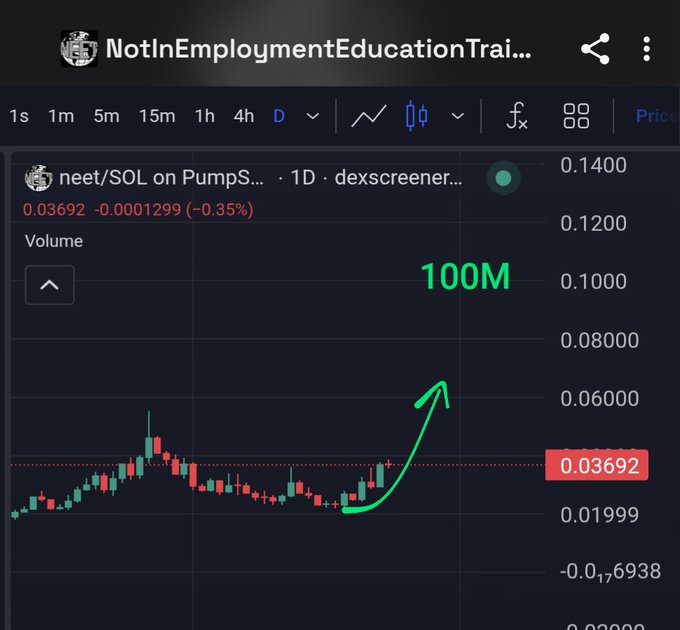Tap the 1D interval label in legend

(303, 177)
